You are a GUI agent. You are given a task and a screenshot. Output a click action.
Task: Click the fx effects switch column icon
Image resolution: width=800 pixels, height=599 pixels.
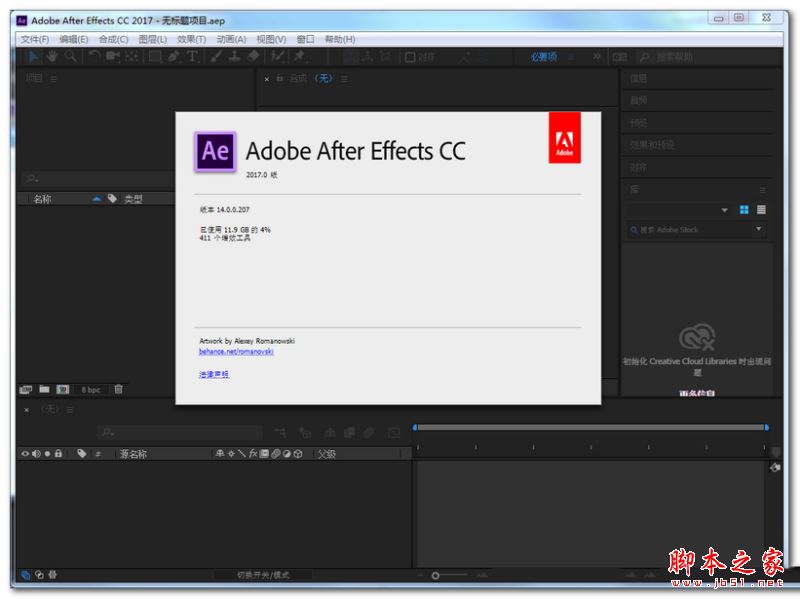(253, 453)
